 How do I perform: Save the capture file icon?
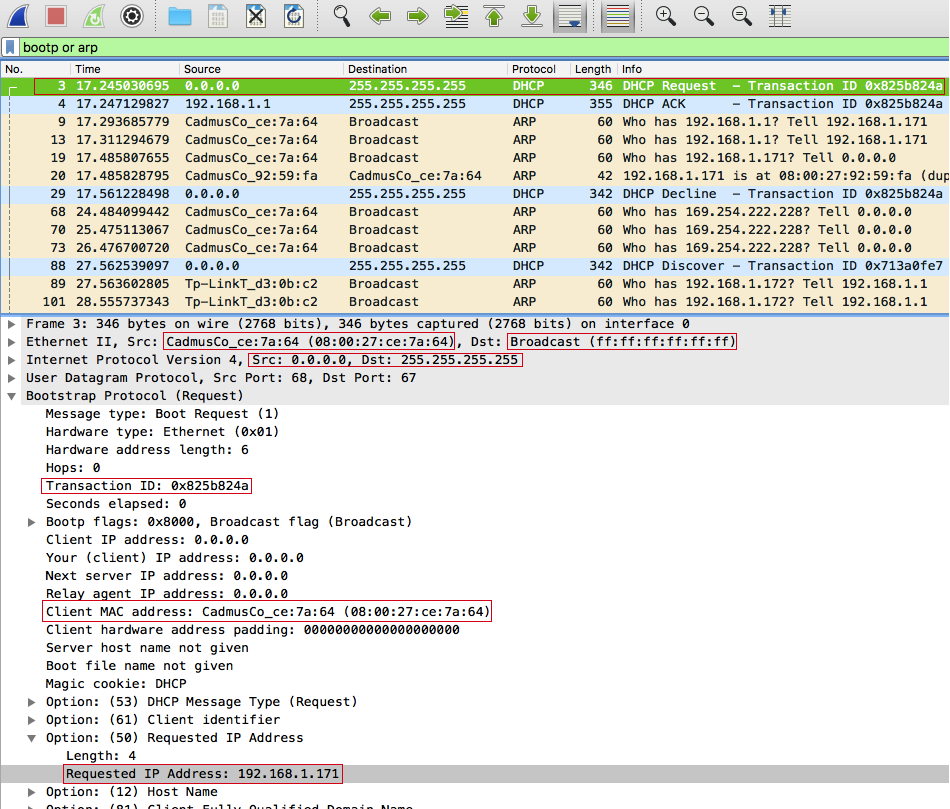pyautogui.click(x=218, y=16)
